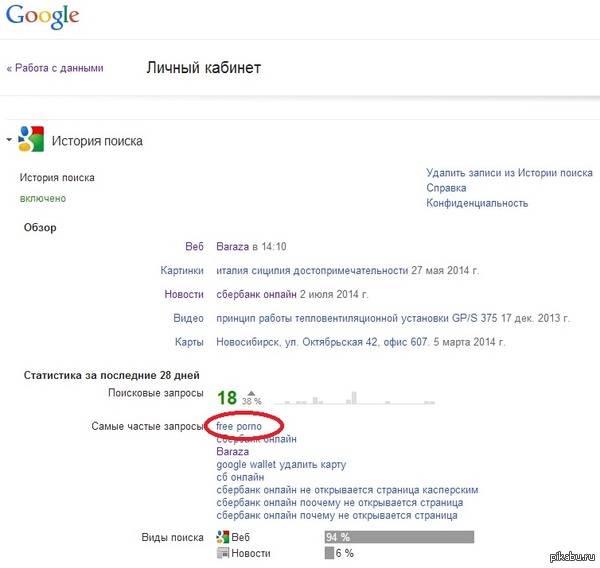This screenshot has height=568, width=600.
Task: Click query ending with страница касперским
Action: pos(347,491)
